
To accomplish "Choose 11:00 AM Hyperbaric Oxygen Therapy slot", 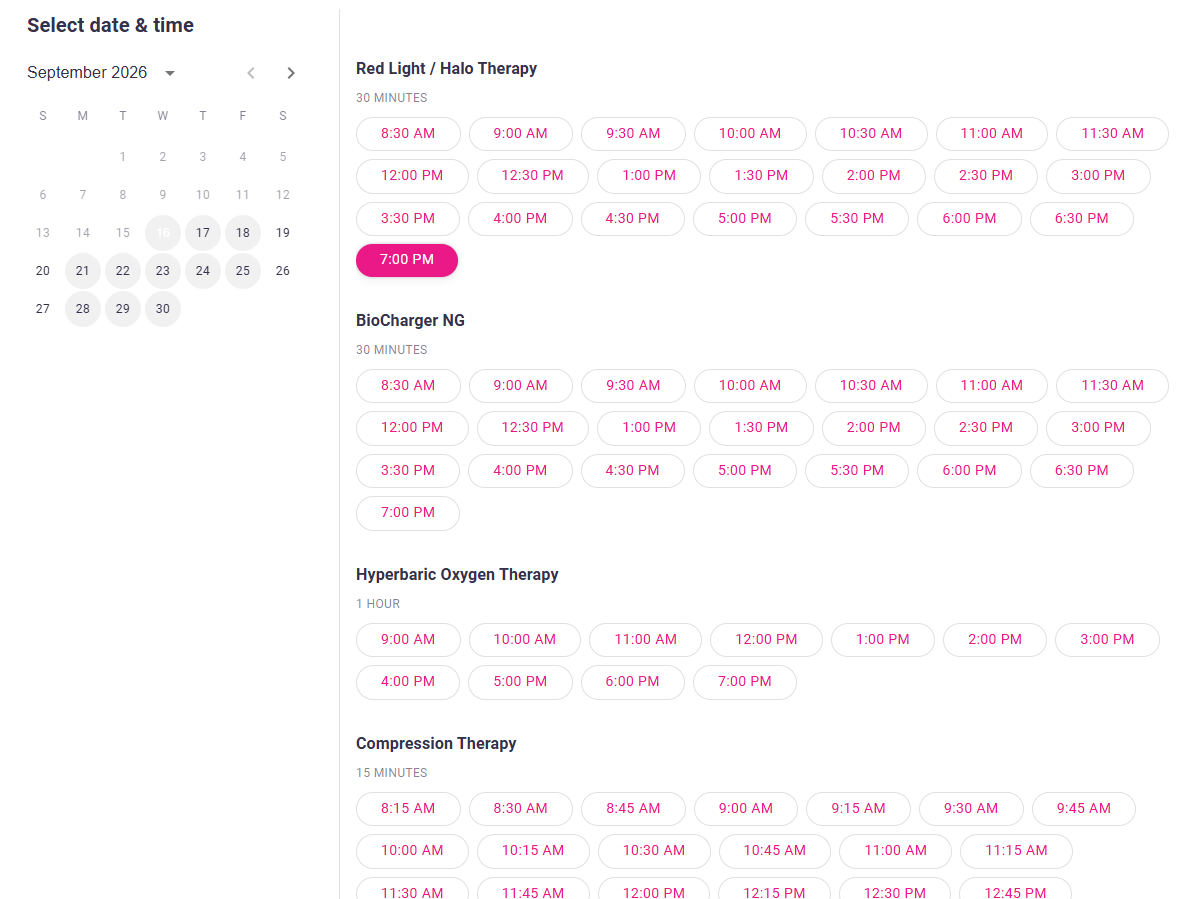I will pos(645,640).
